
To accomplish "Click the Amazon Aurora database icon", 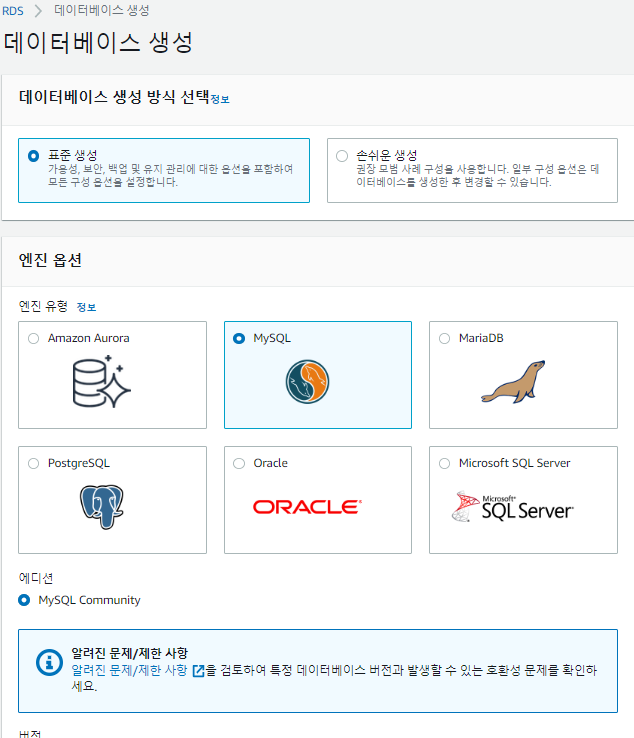I will 102,381.
